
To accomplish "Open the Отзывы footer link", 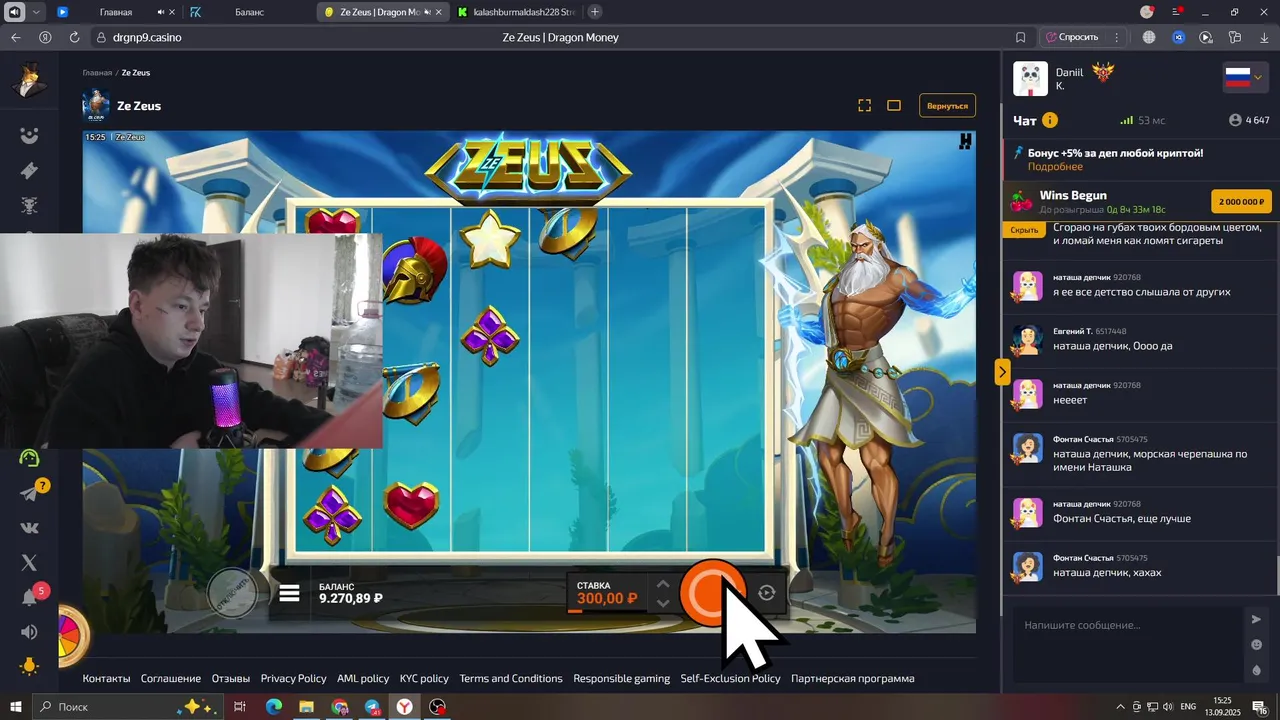I will [231, 678].
